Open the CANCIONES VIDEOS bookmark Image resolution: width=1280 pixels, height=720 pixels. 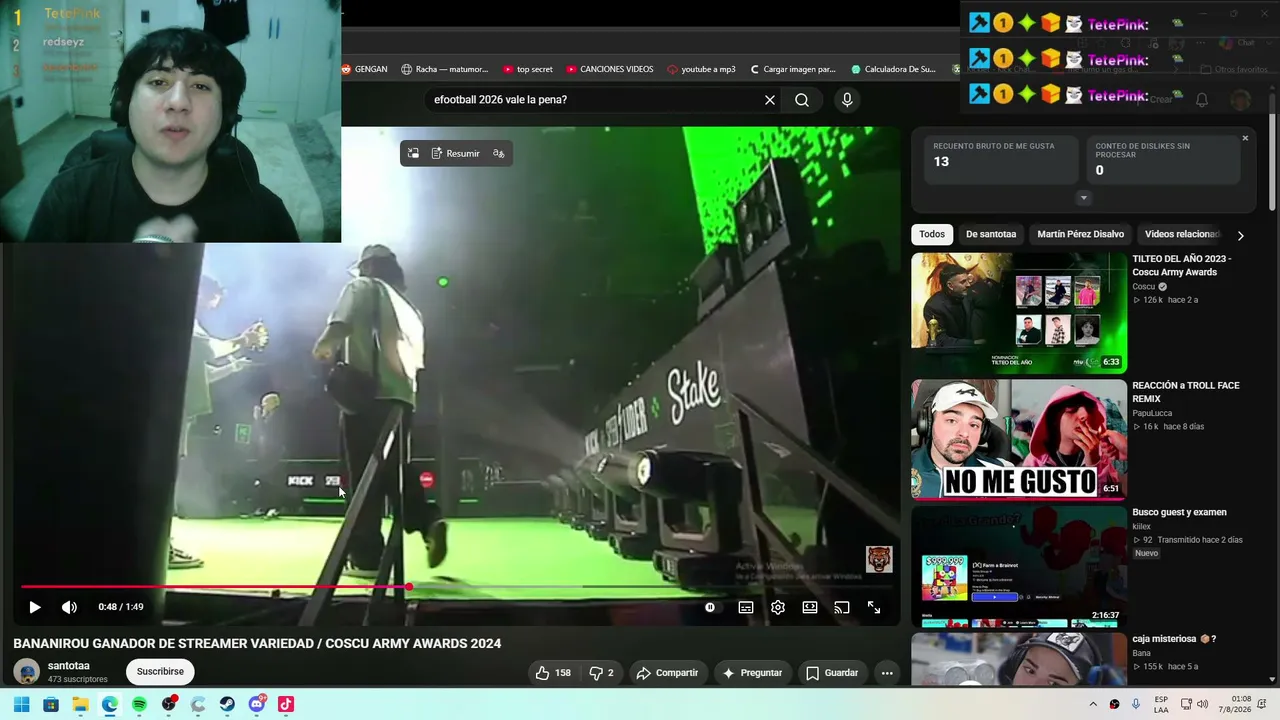click(x=610, y=69)
